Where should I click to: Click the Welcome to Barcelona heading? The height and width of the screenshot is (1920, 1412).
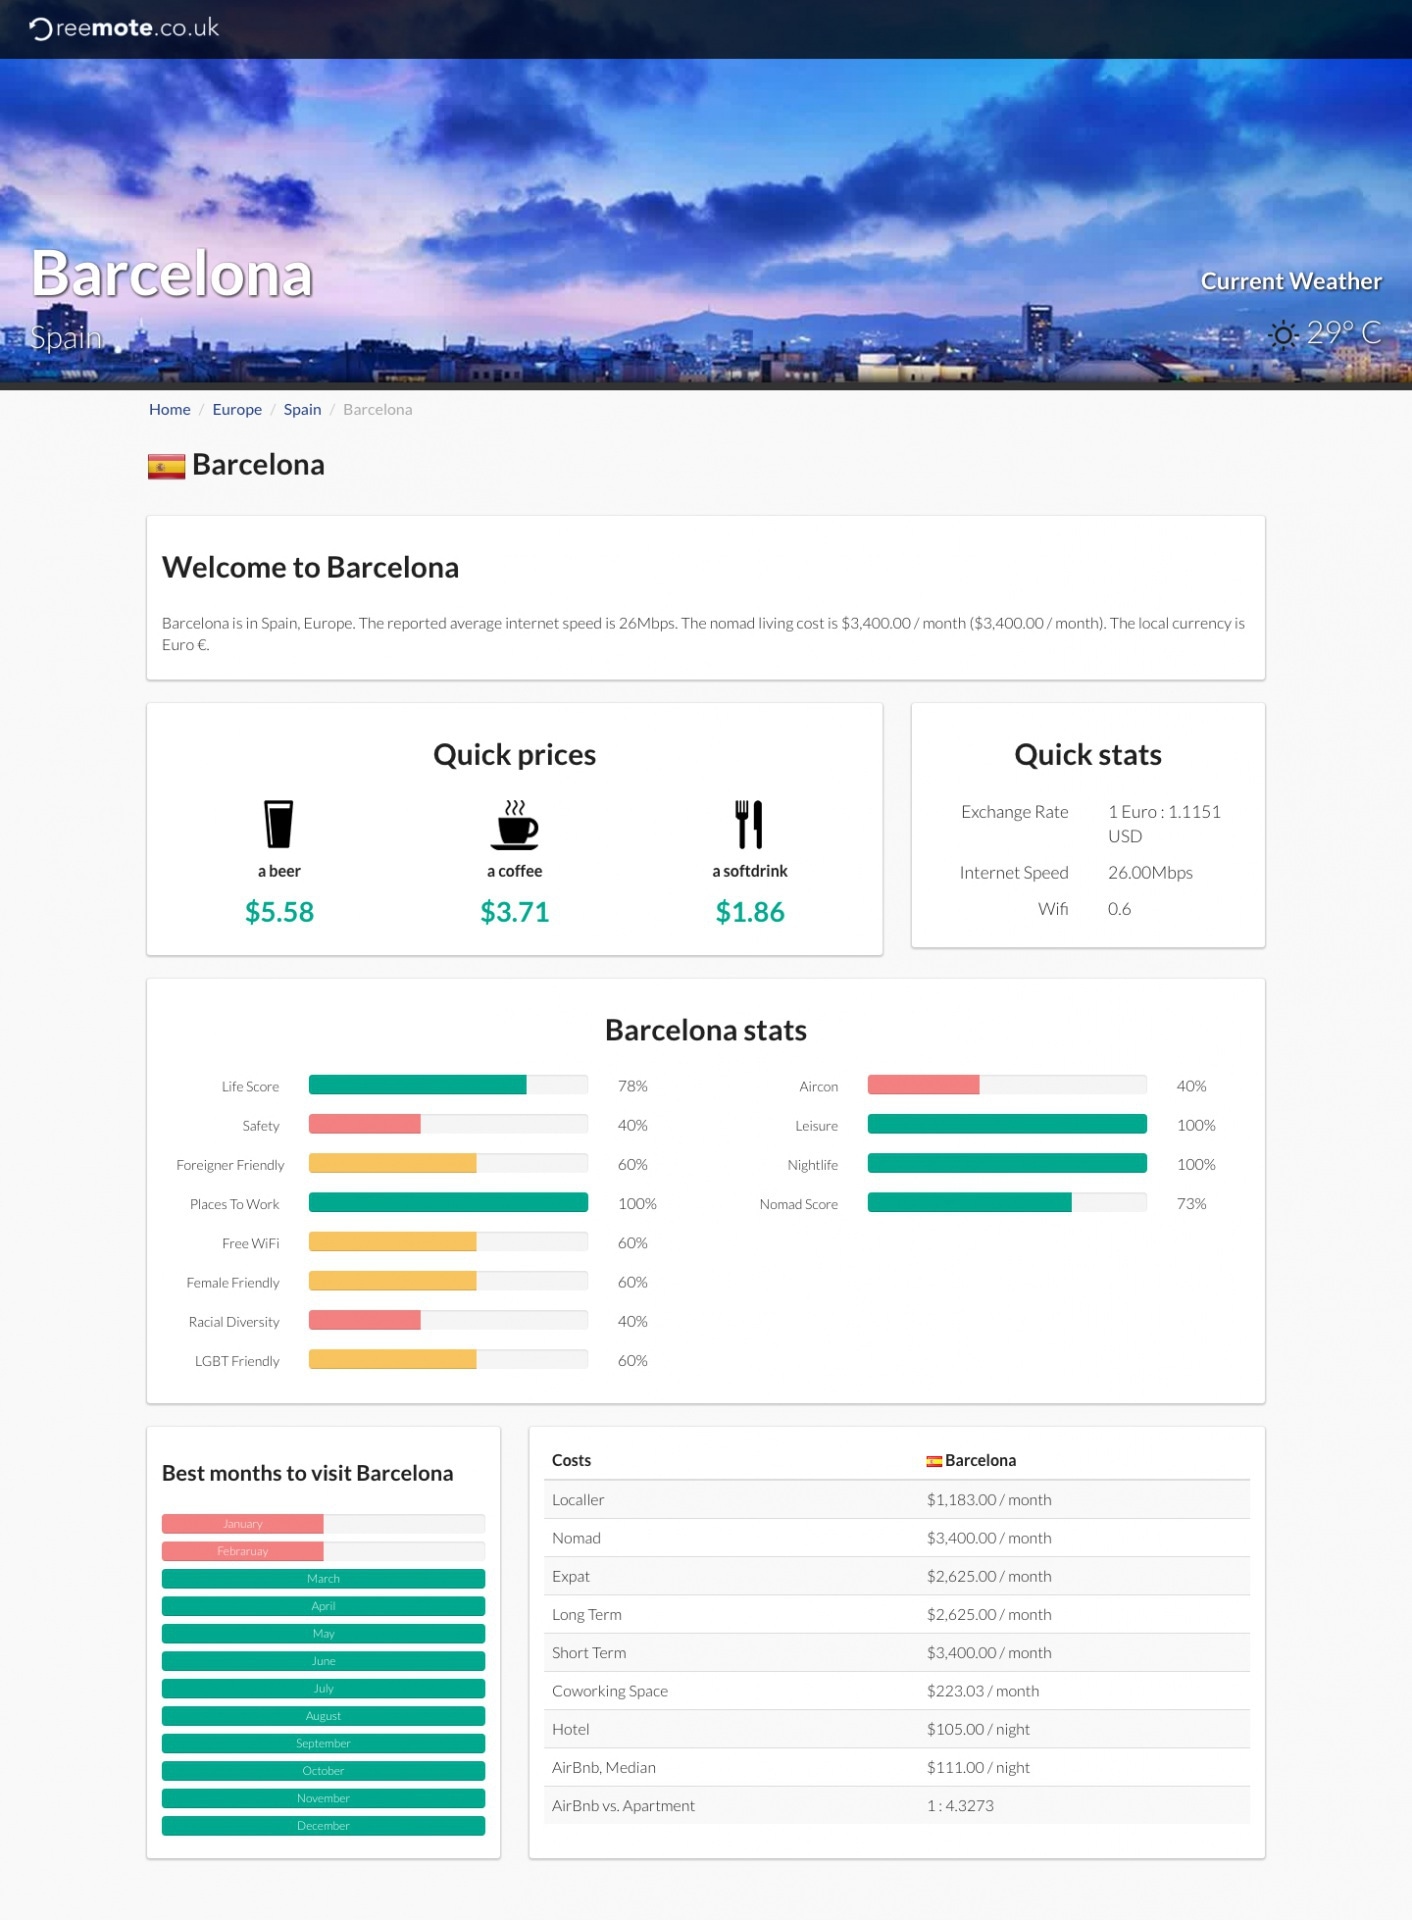tap(310, 567)
